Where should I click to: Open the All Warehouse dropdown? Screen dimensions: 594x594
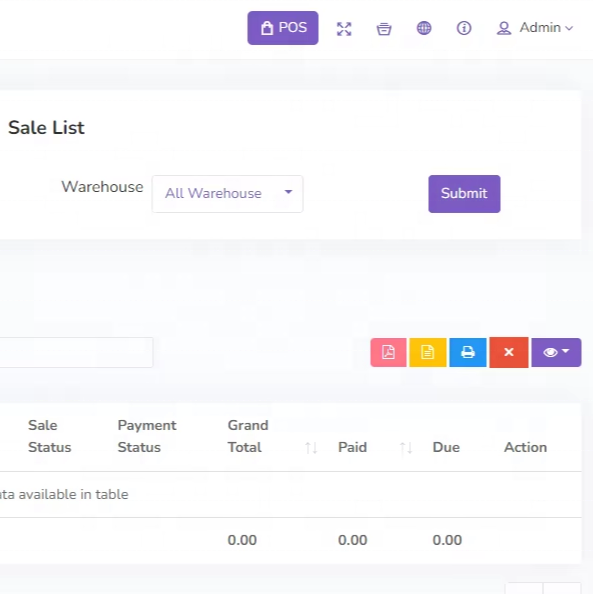point(227,194)
